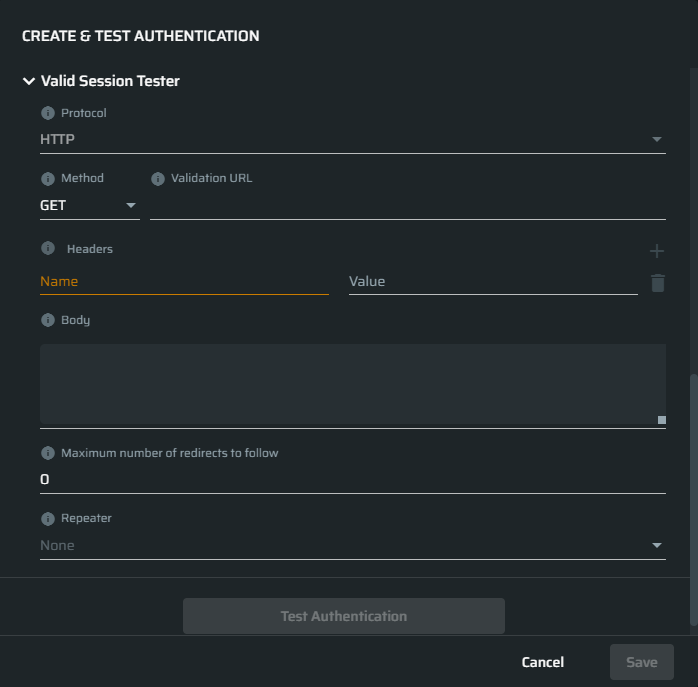Collapse the Valid Session Tester section
Viewport: 698px width, 687px height.
click(x=29, y=81)
